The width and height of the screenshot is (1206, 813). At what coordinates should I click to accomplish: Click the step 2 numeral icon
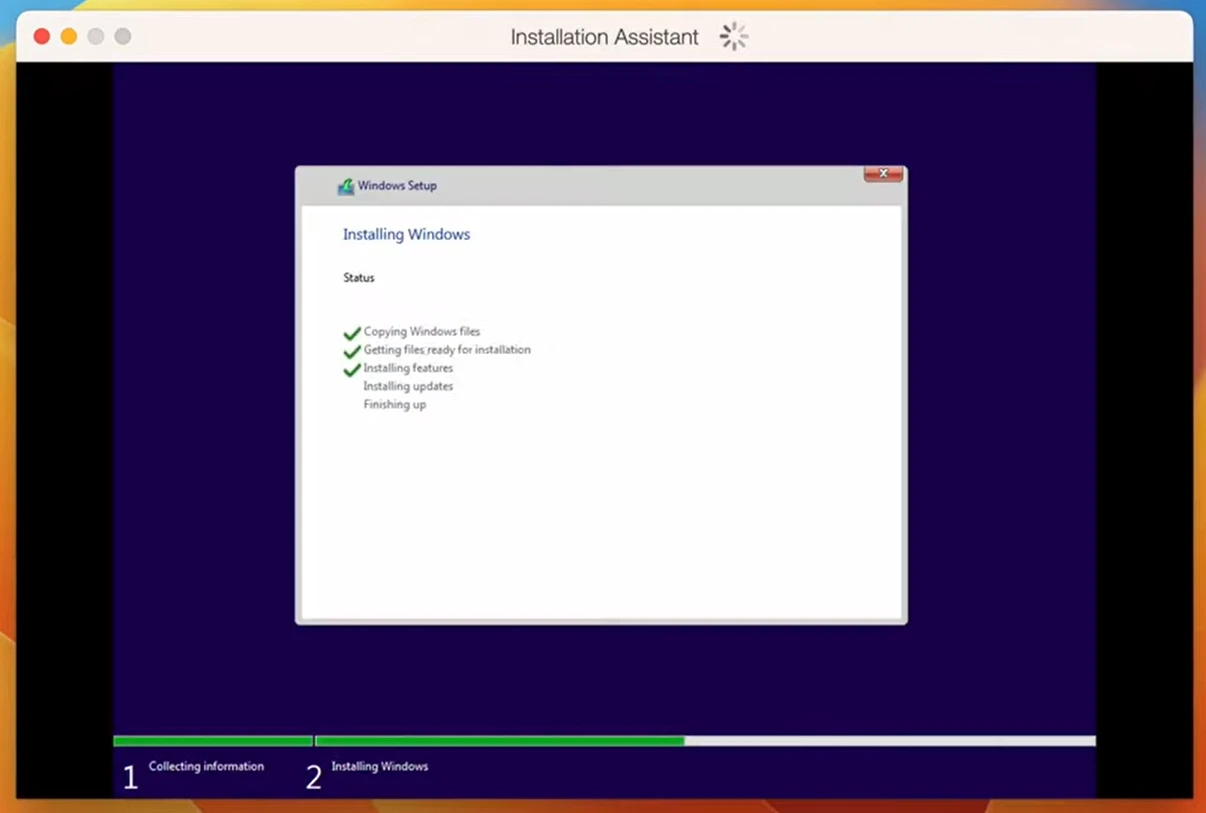point(313,776)
